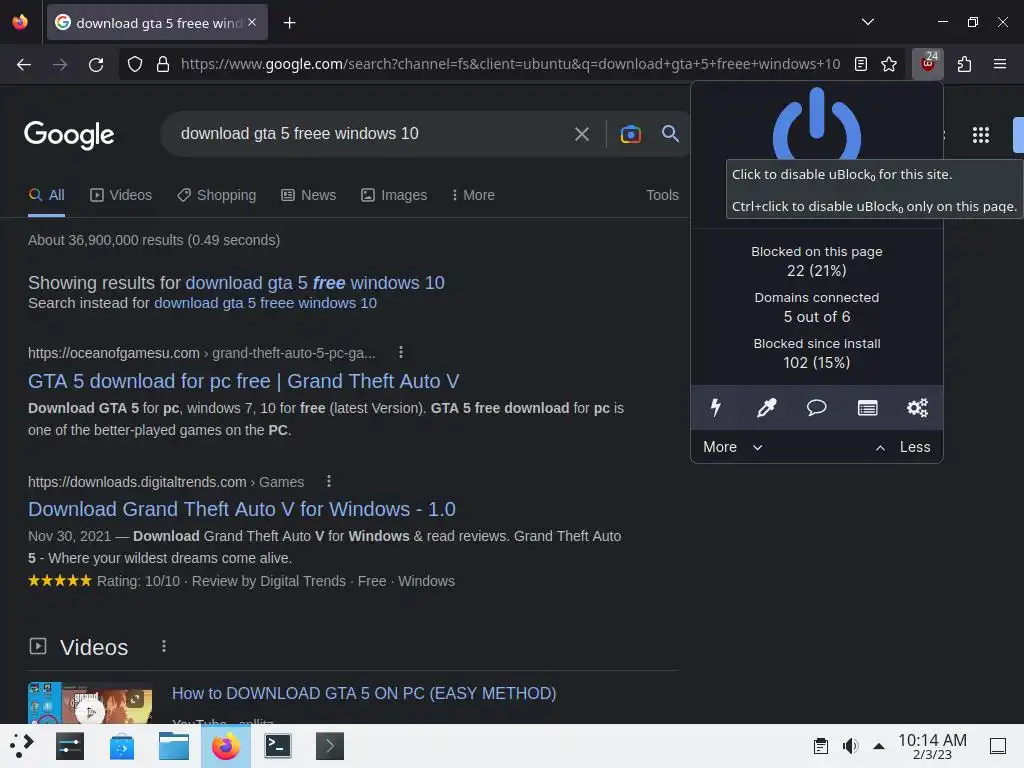Search by image camera icon
Image resolution: width=1024 pixels, height=768 pixels.
click(630, 134)
